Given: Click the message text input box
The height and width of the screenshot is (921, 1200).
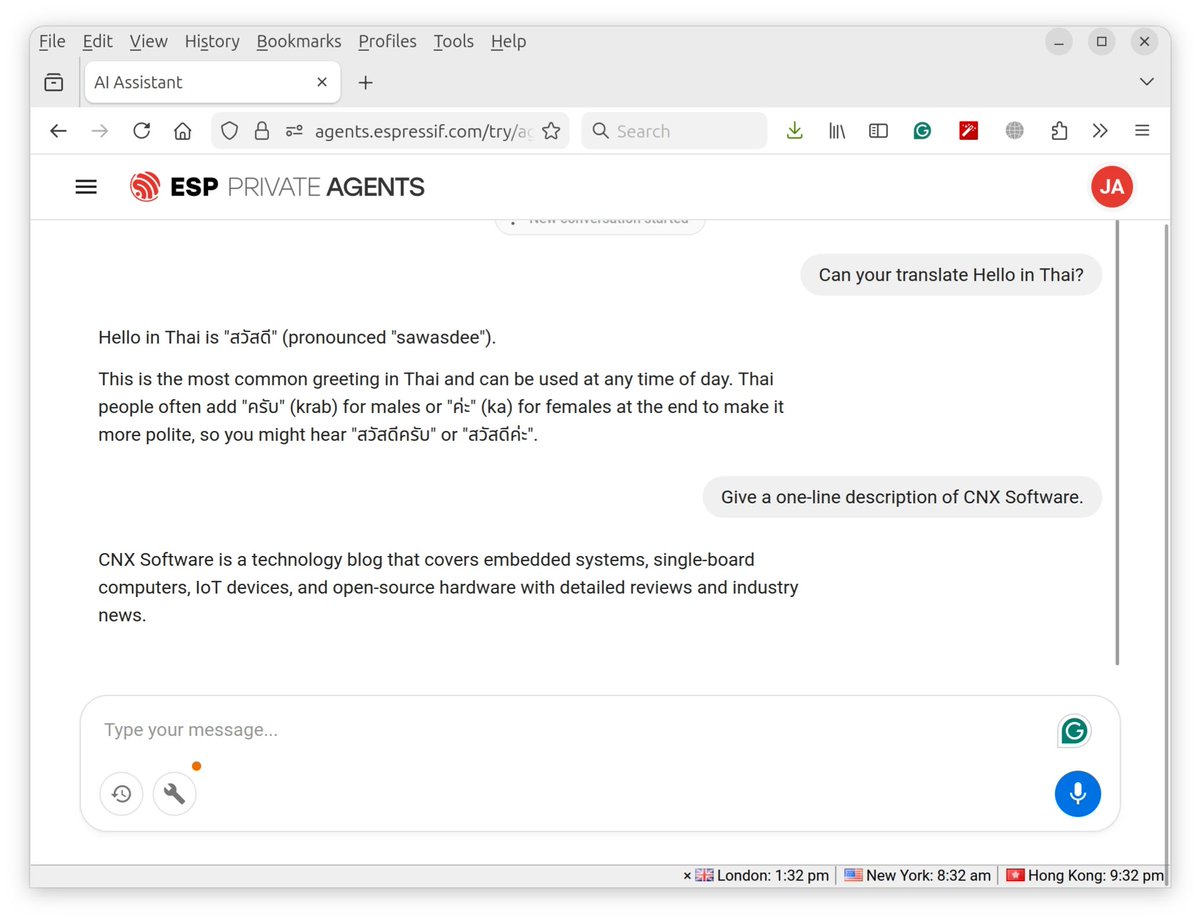Looking at the screenshot, I should tap(570, 730).
